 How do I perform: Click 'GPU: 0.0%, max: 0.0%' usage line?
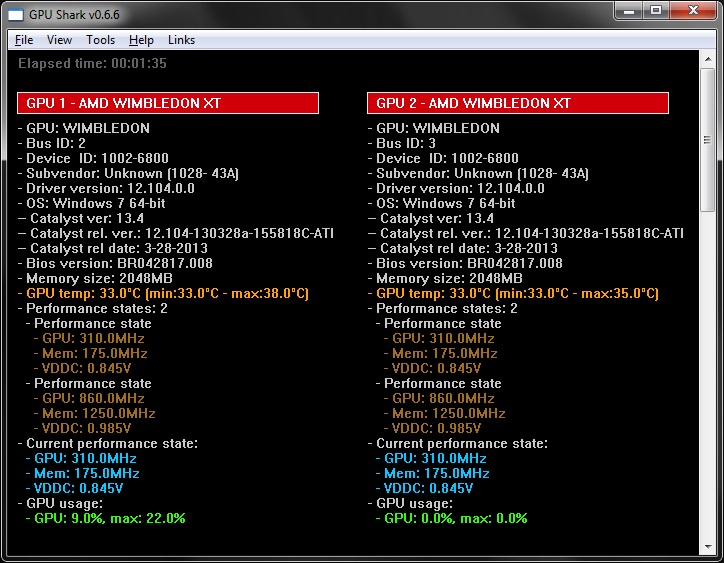(x=452, y=519)
